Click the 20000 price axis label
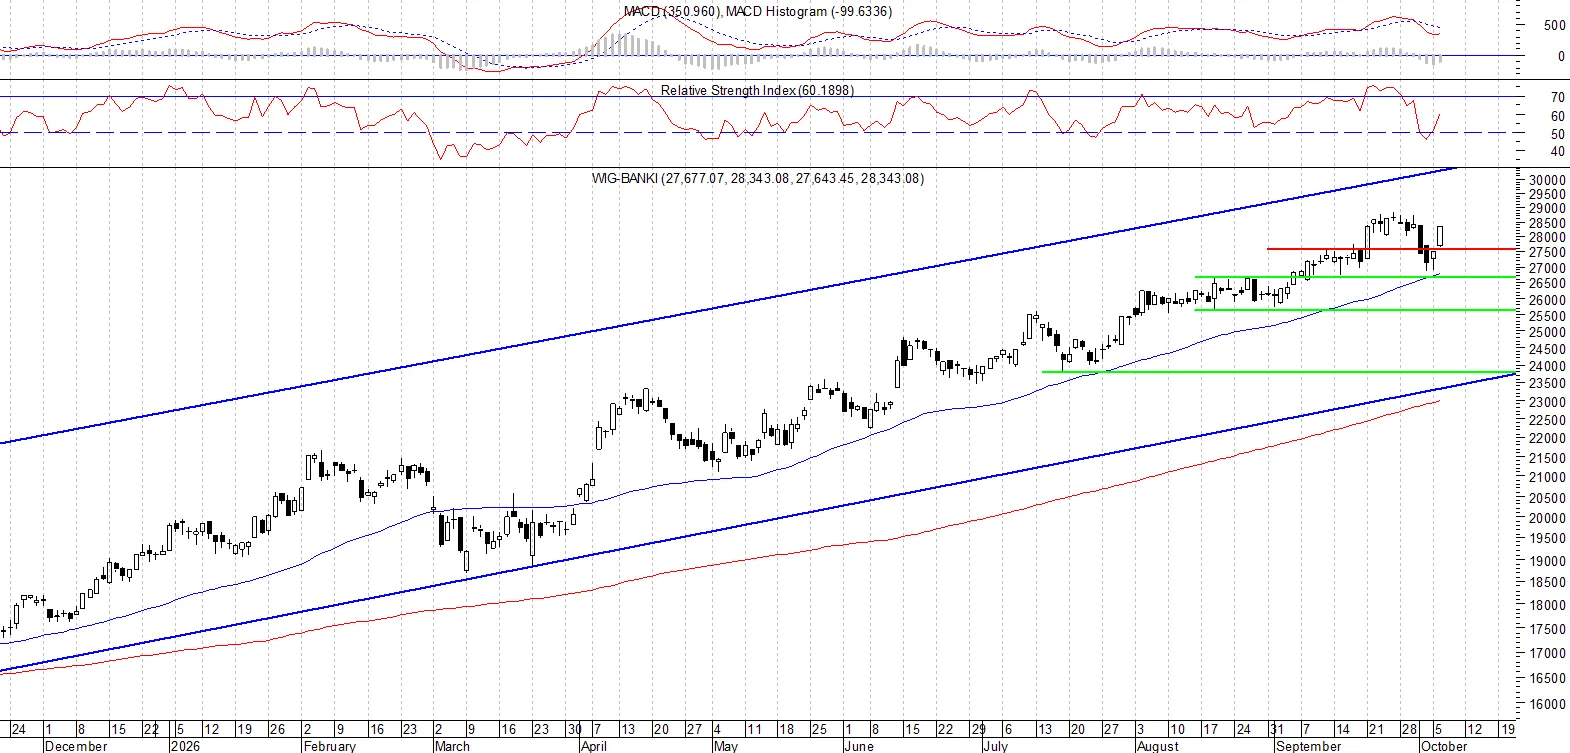 point(1547,518)
